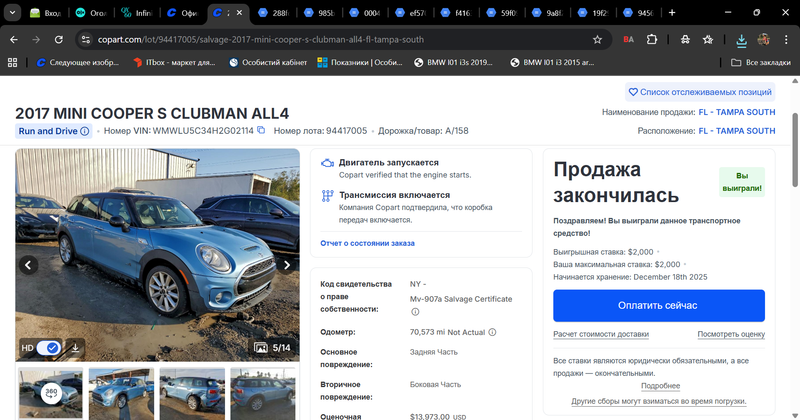Open browser downloads icon
The width and height of the screenshot is (800, 420).
(x=741, y=40)
